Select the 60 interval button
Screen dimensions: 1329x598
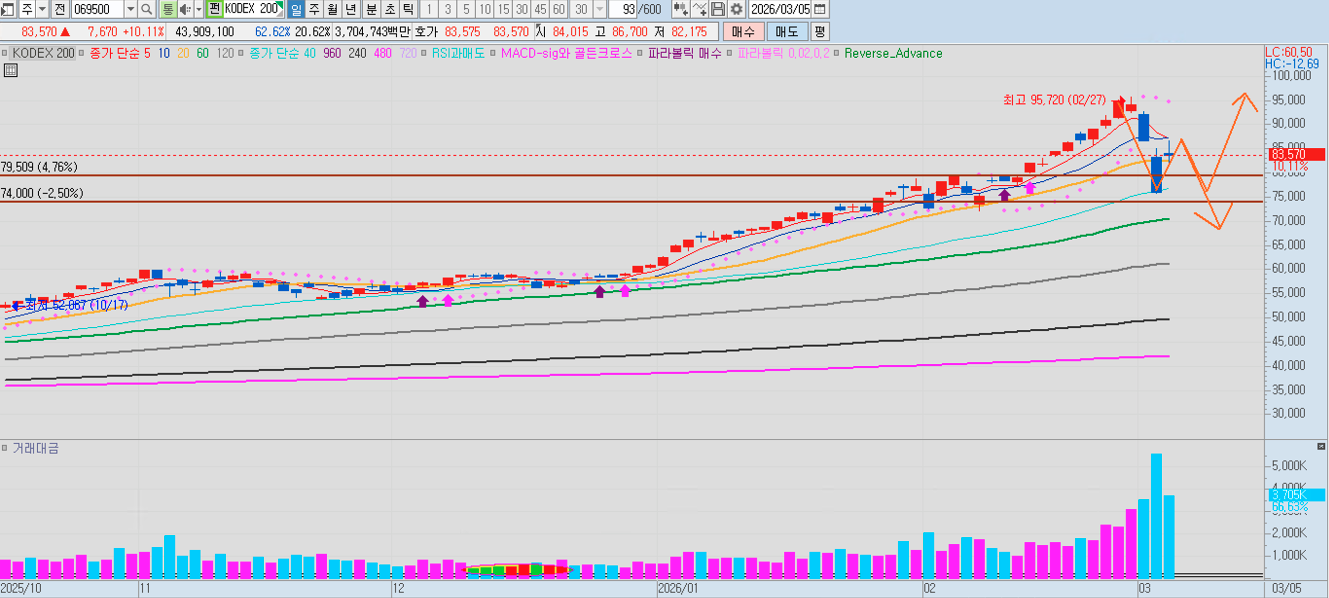558,9
